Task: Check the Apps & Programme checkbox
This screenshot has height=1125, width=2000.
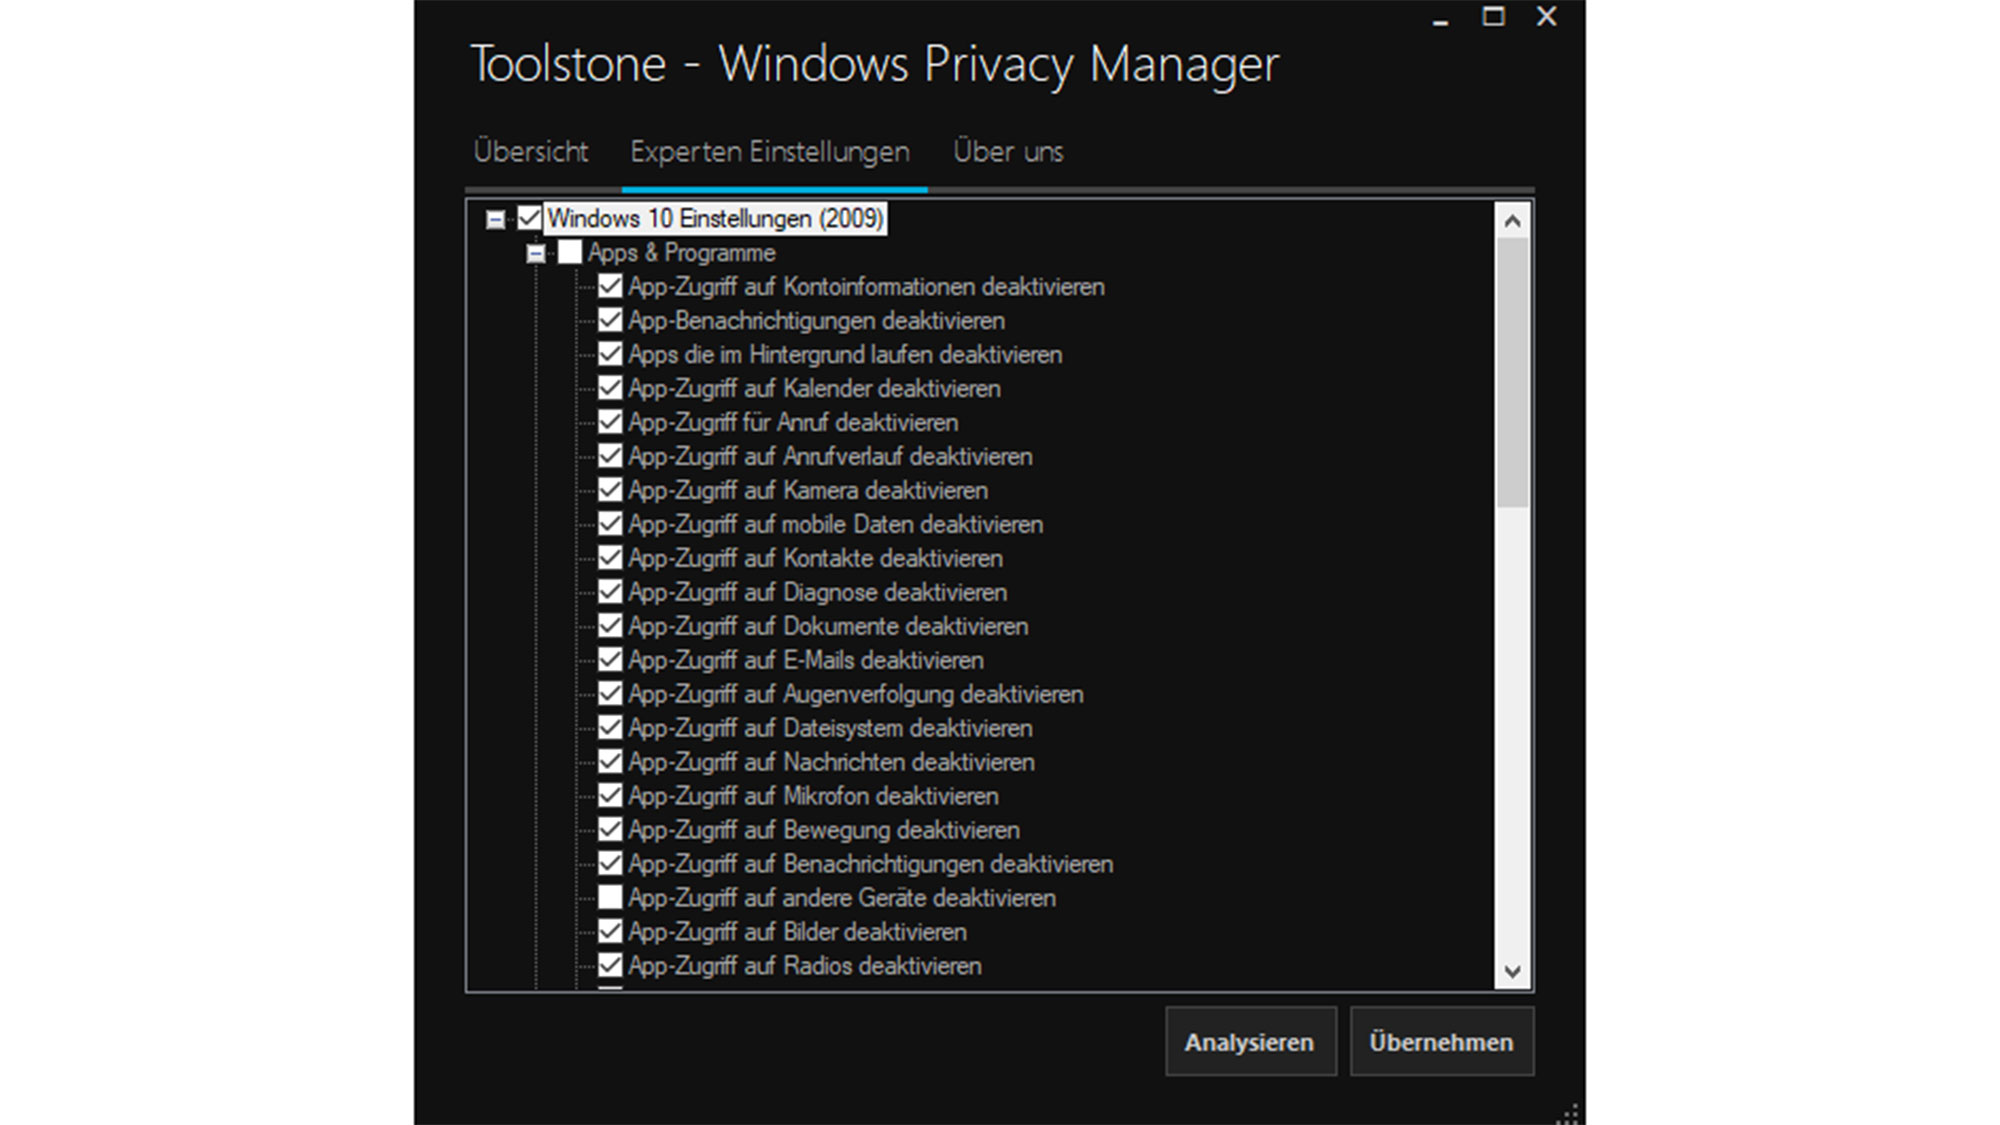Action: tap(570, 252)
